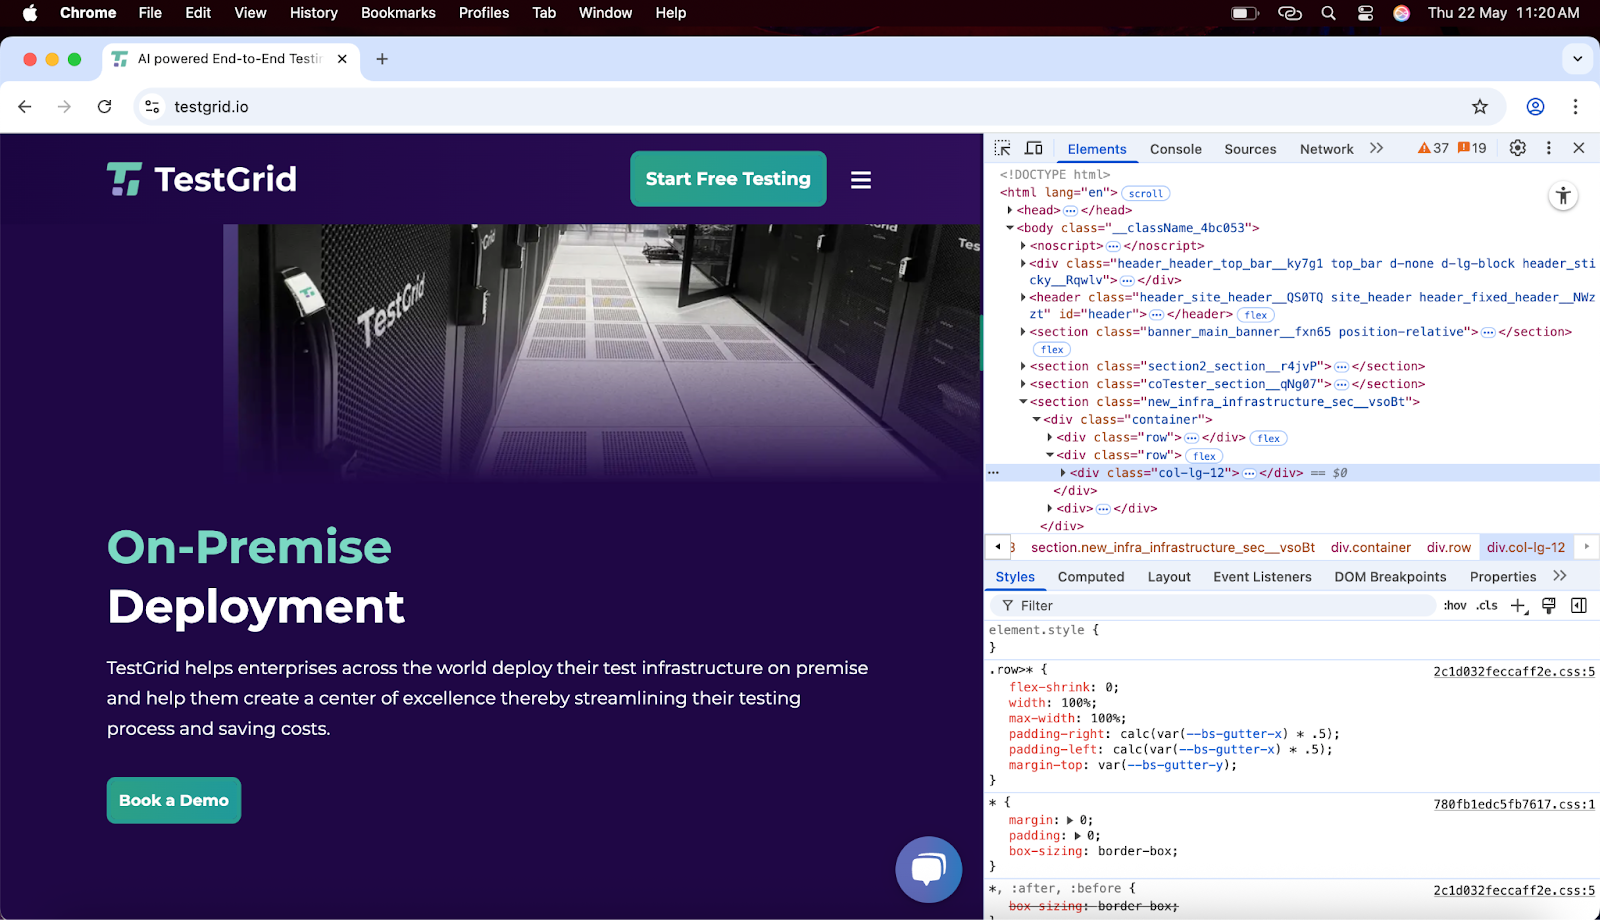The image size is (1600, 920).
Task: Activate the DevTools element inspector picker
Action: tap(1002, 148)
